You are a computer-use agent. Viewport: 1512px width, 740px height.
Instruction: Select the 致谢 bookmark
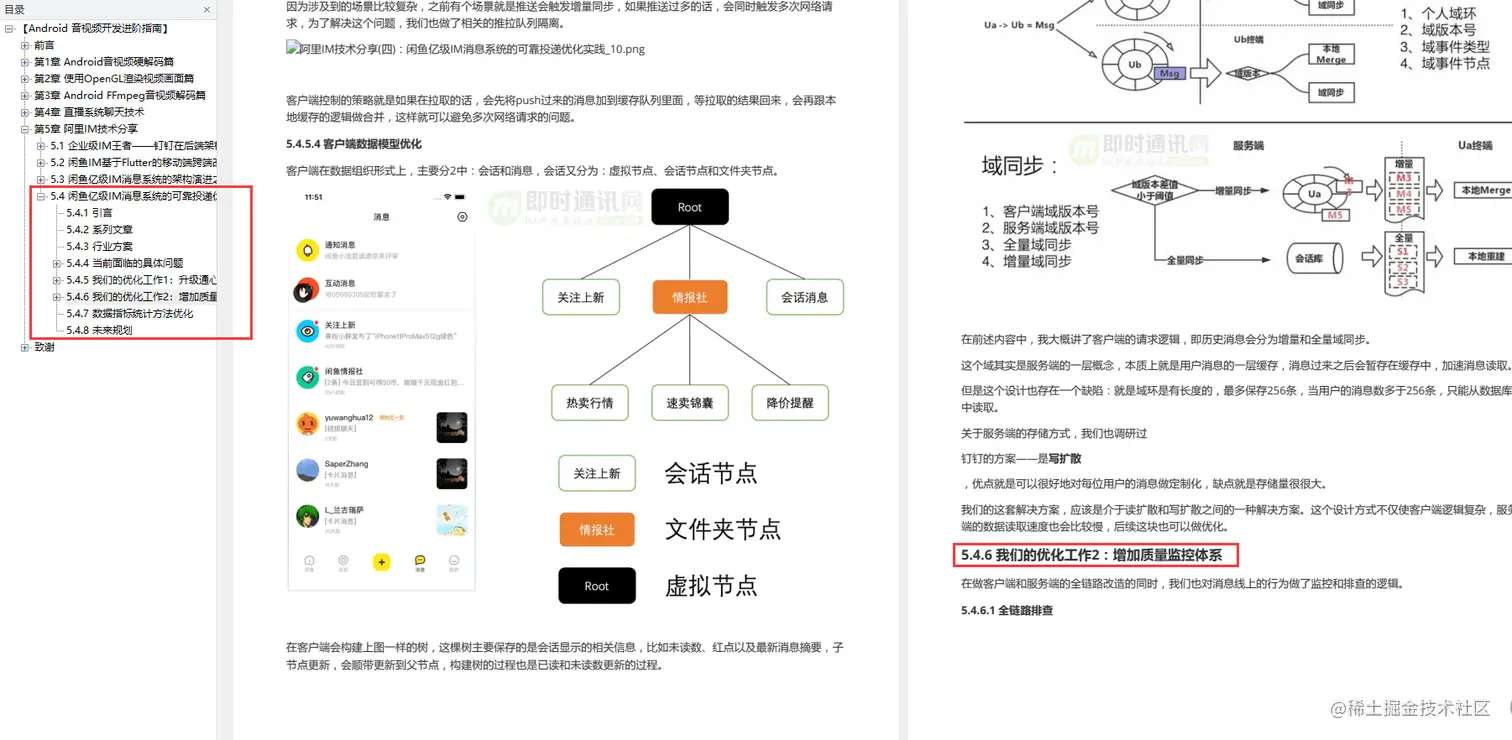(x=44, y=347)
